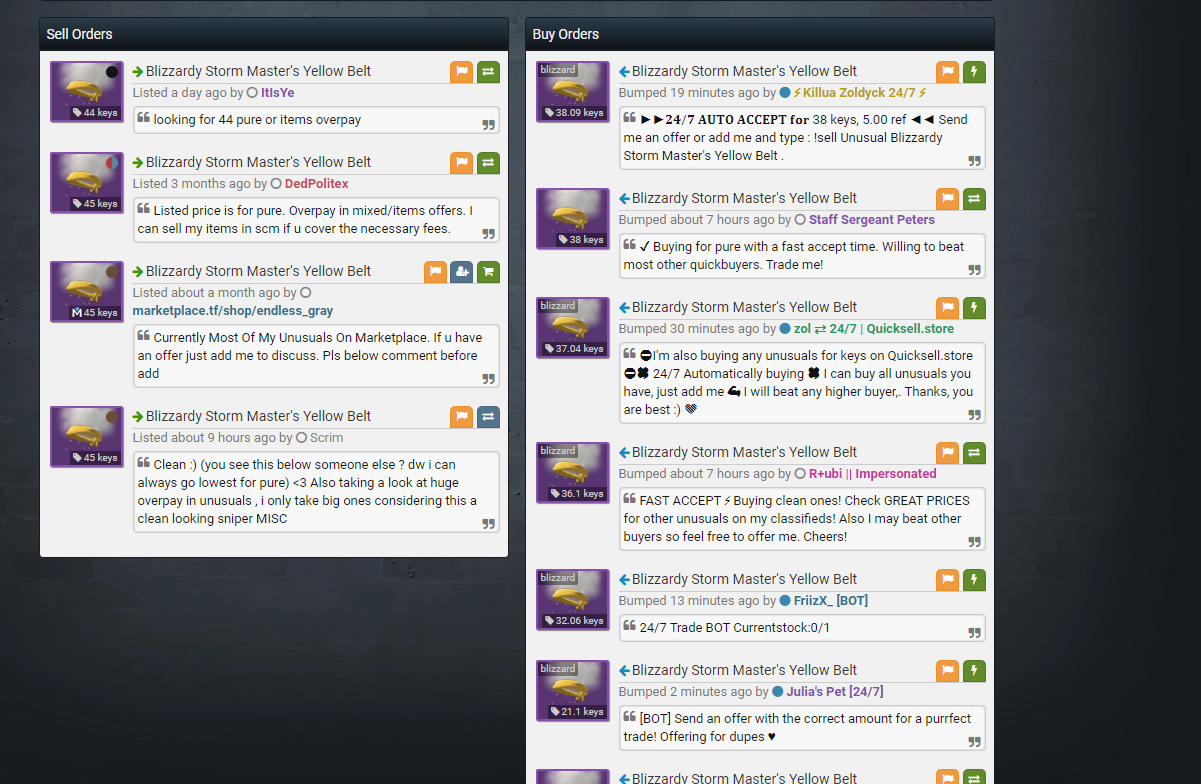Select marketplace 45 keys item thumbnail
1201x784 pixels.
pyautogui.click(x=87, y=292)
